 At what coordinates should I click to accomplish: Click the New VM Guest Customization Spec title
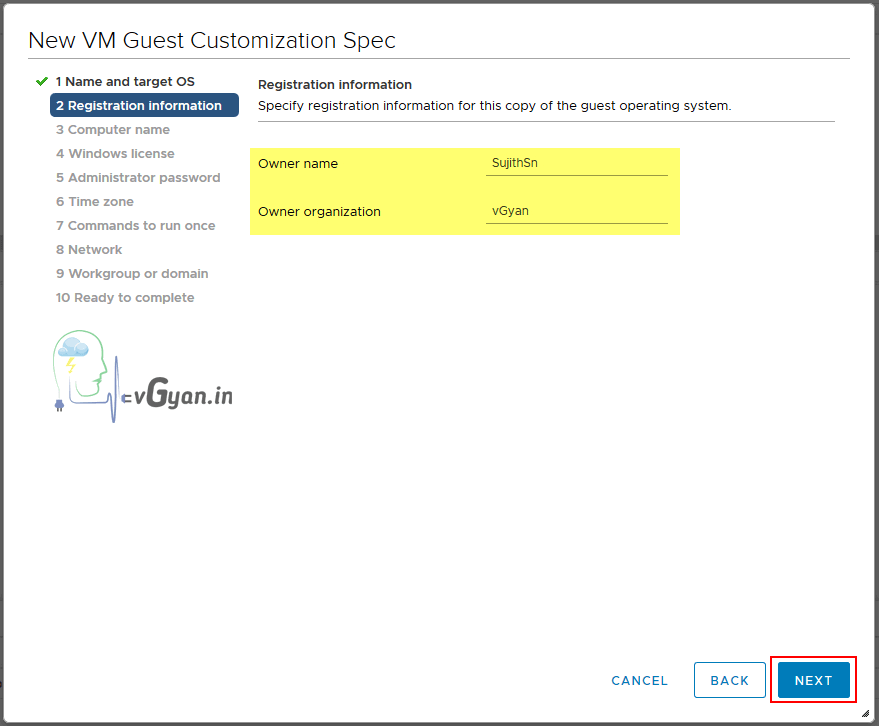coord(212,40)
